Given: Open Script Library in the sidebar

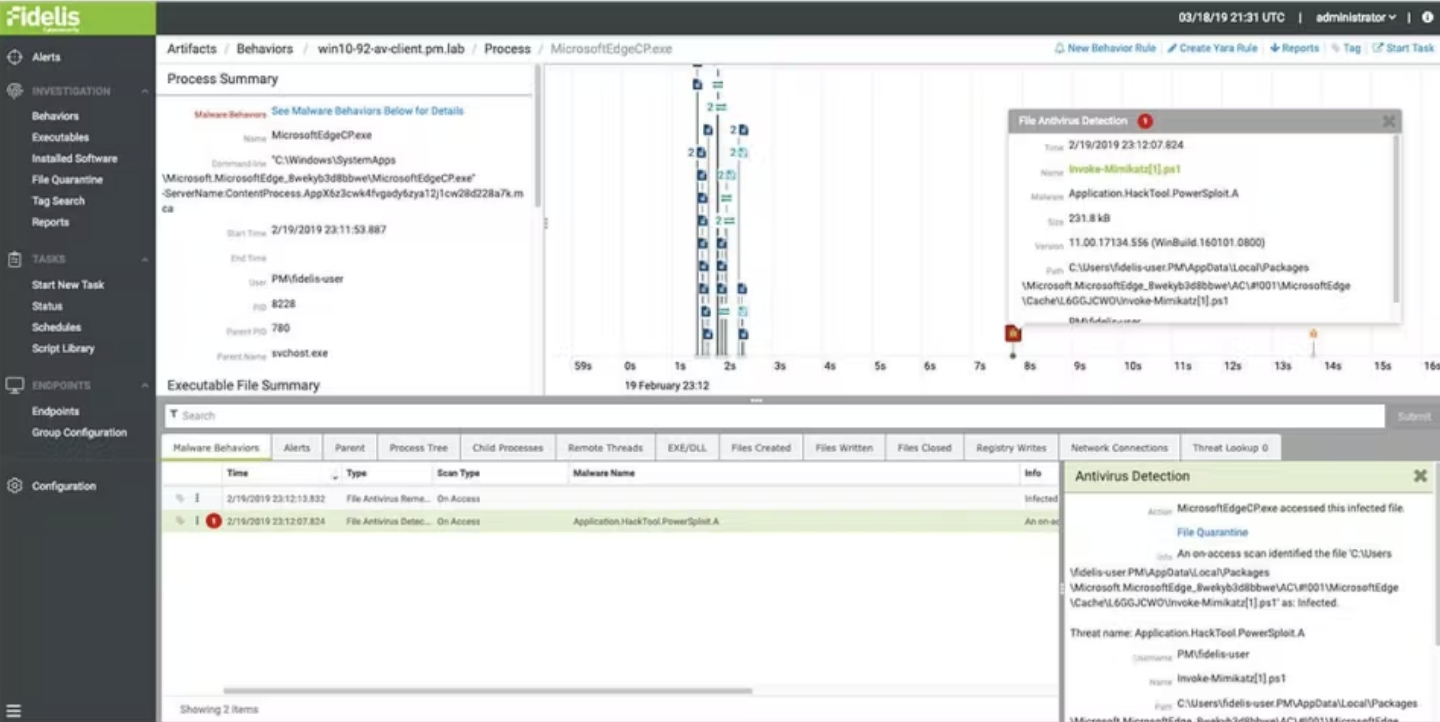Looking at the screenshot, I should pos(63,348).
